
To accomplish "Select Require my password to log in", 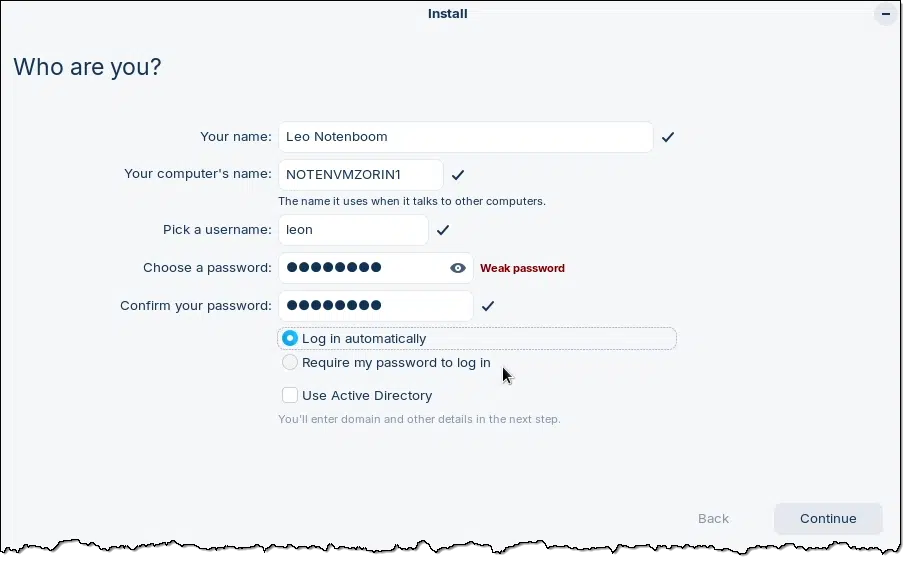I will (290, 362).
